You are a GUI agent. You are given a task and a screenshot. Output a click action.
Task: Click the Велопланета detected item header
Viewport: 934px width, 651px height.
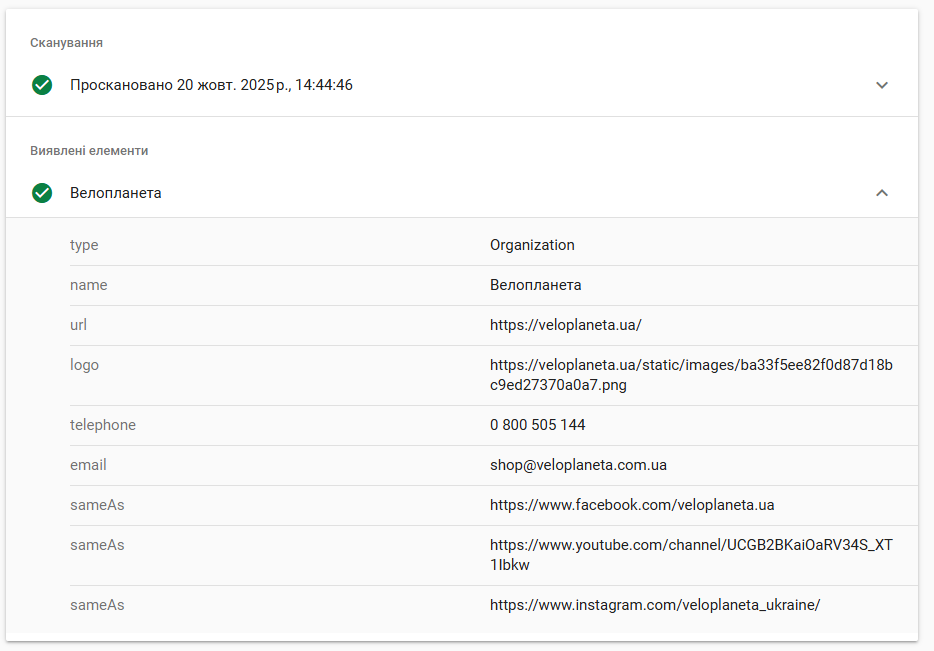[x=116, y=193]
